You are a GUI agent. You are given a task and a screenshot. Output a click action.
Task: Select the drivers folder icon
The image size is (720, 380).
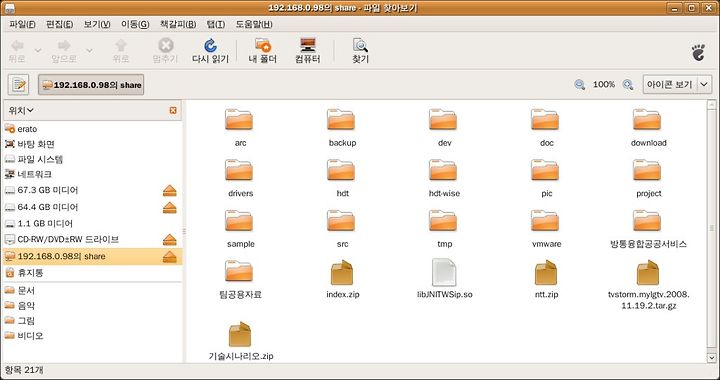pos(239,170)
